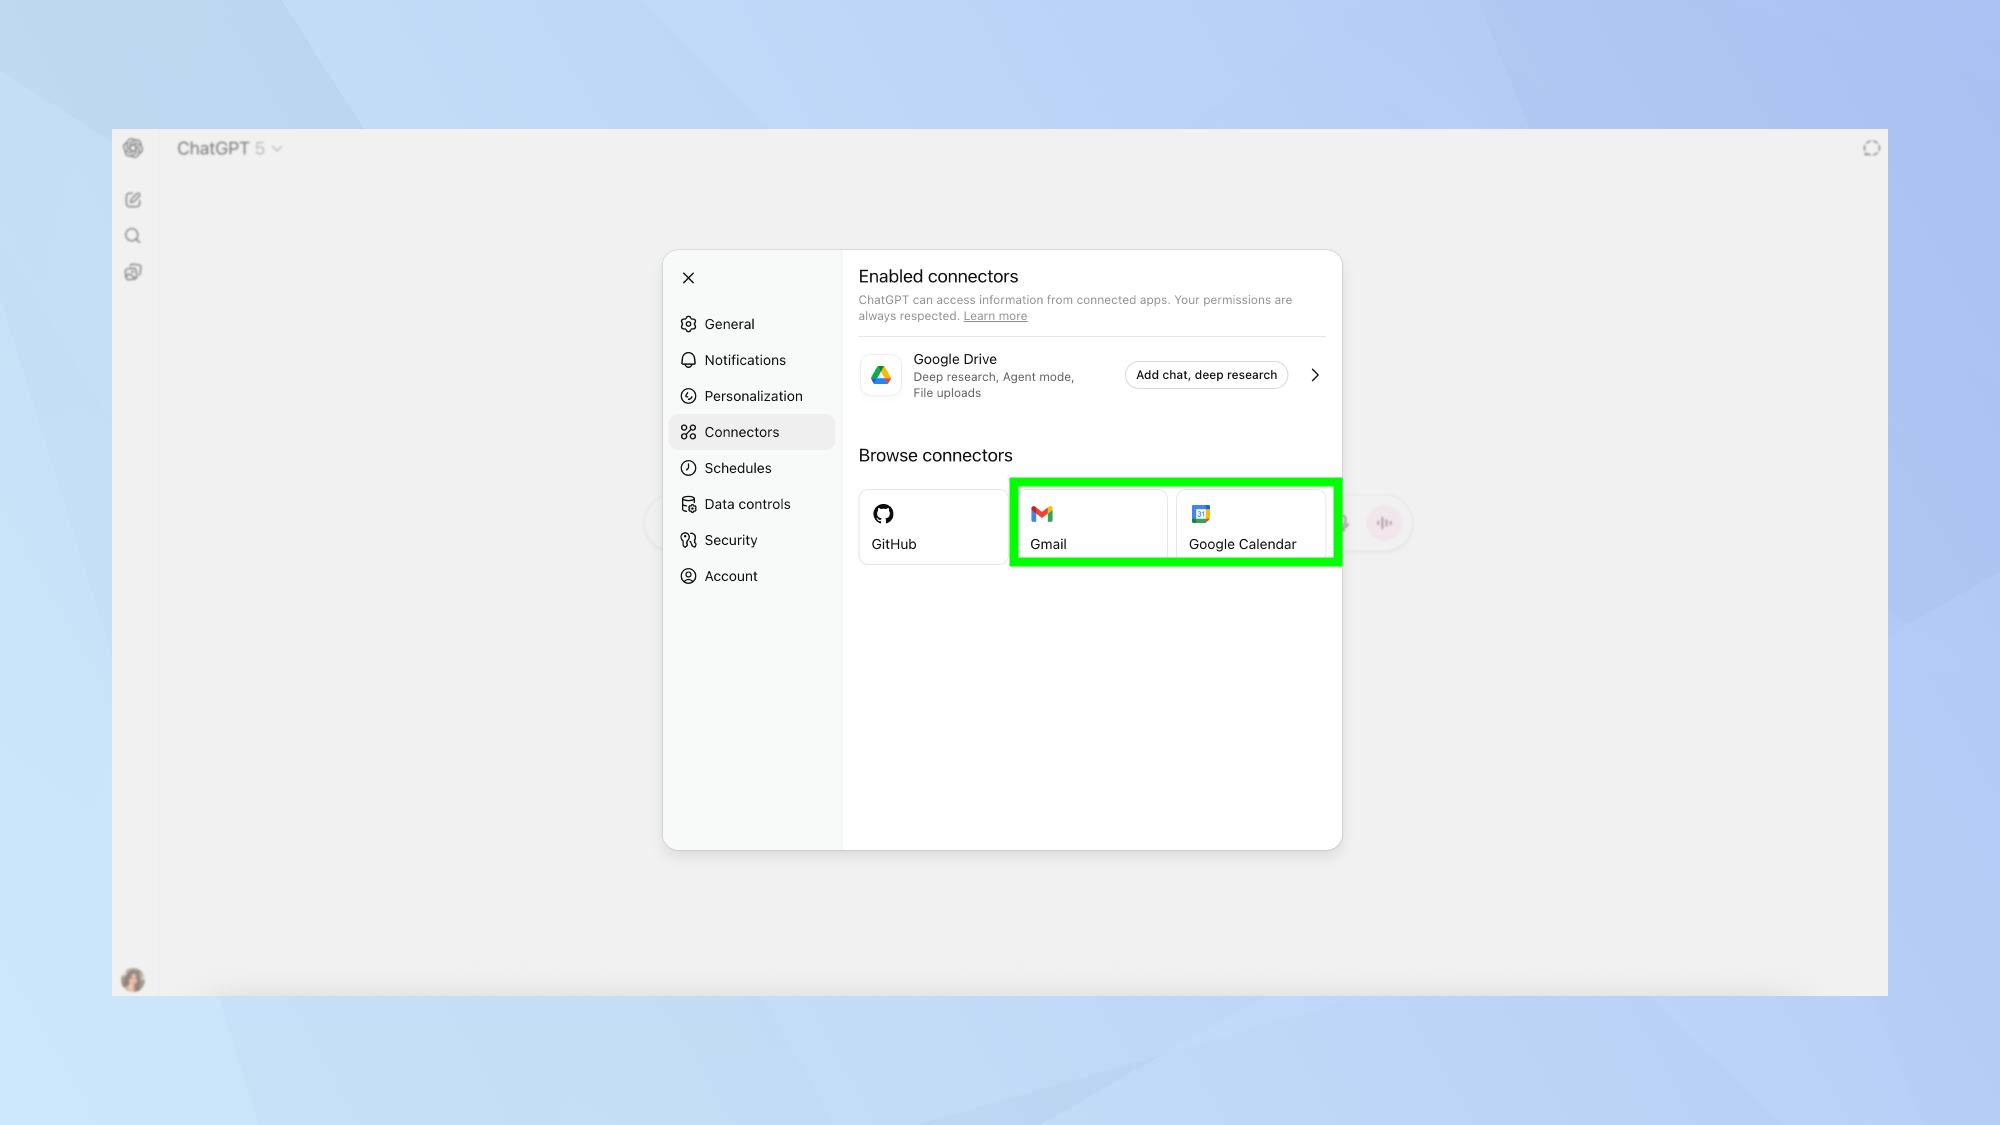Screen dimensions: 2000x1125
Task: Open the Learn more link about permissions
Action: (994, 315)
